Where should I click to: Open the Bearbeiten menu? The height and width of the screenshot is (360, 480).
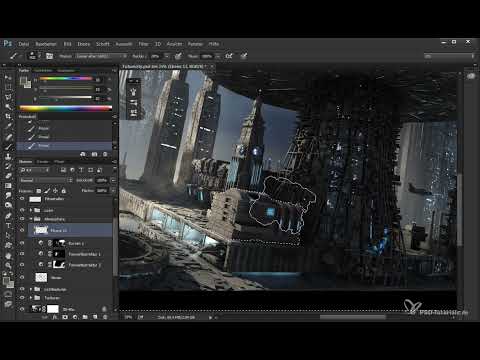(x=46, y=44)
